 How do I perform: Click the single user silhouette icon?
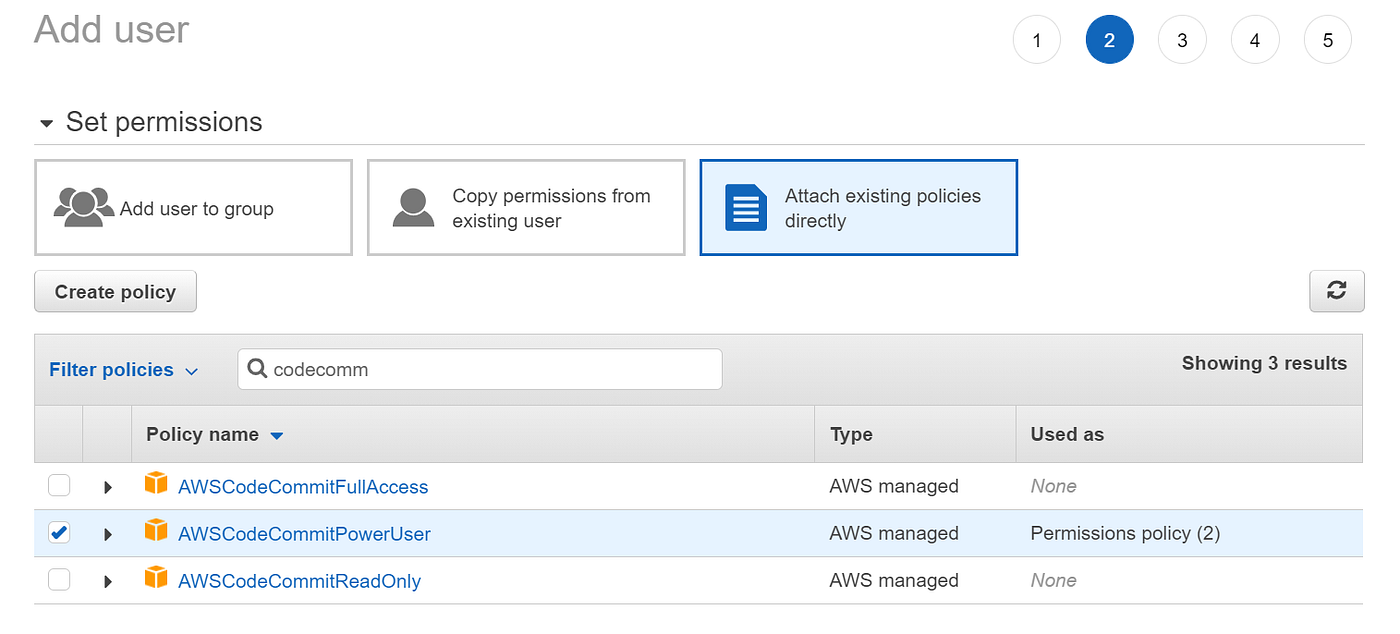412,208
